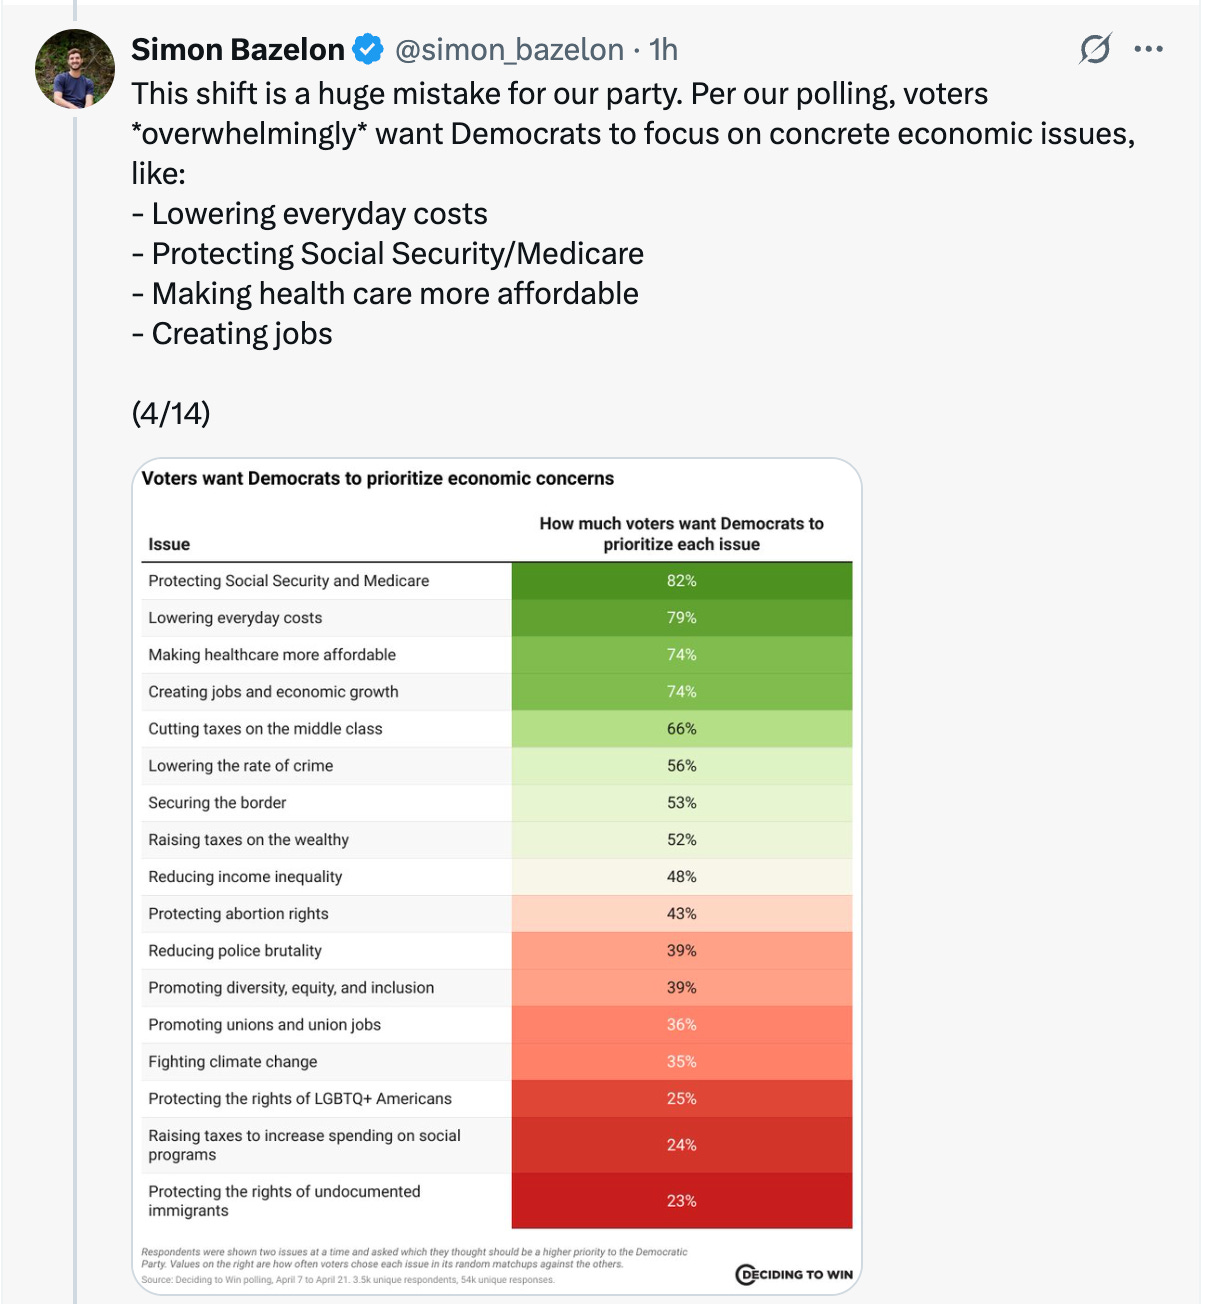
Task: Click the light green 66% cell
Action: [682, 729]
